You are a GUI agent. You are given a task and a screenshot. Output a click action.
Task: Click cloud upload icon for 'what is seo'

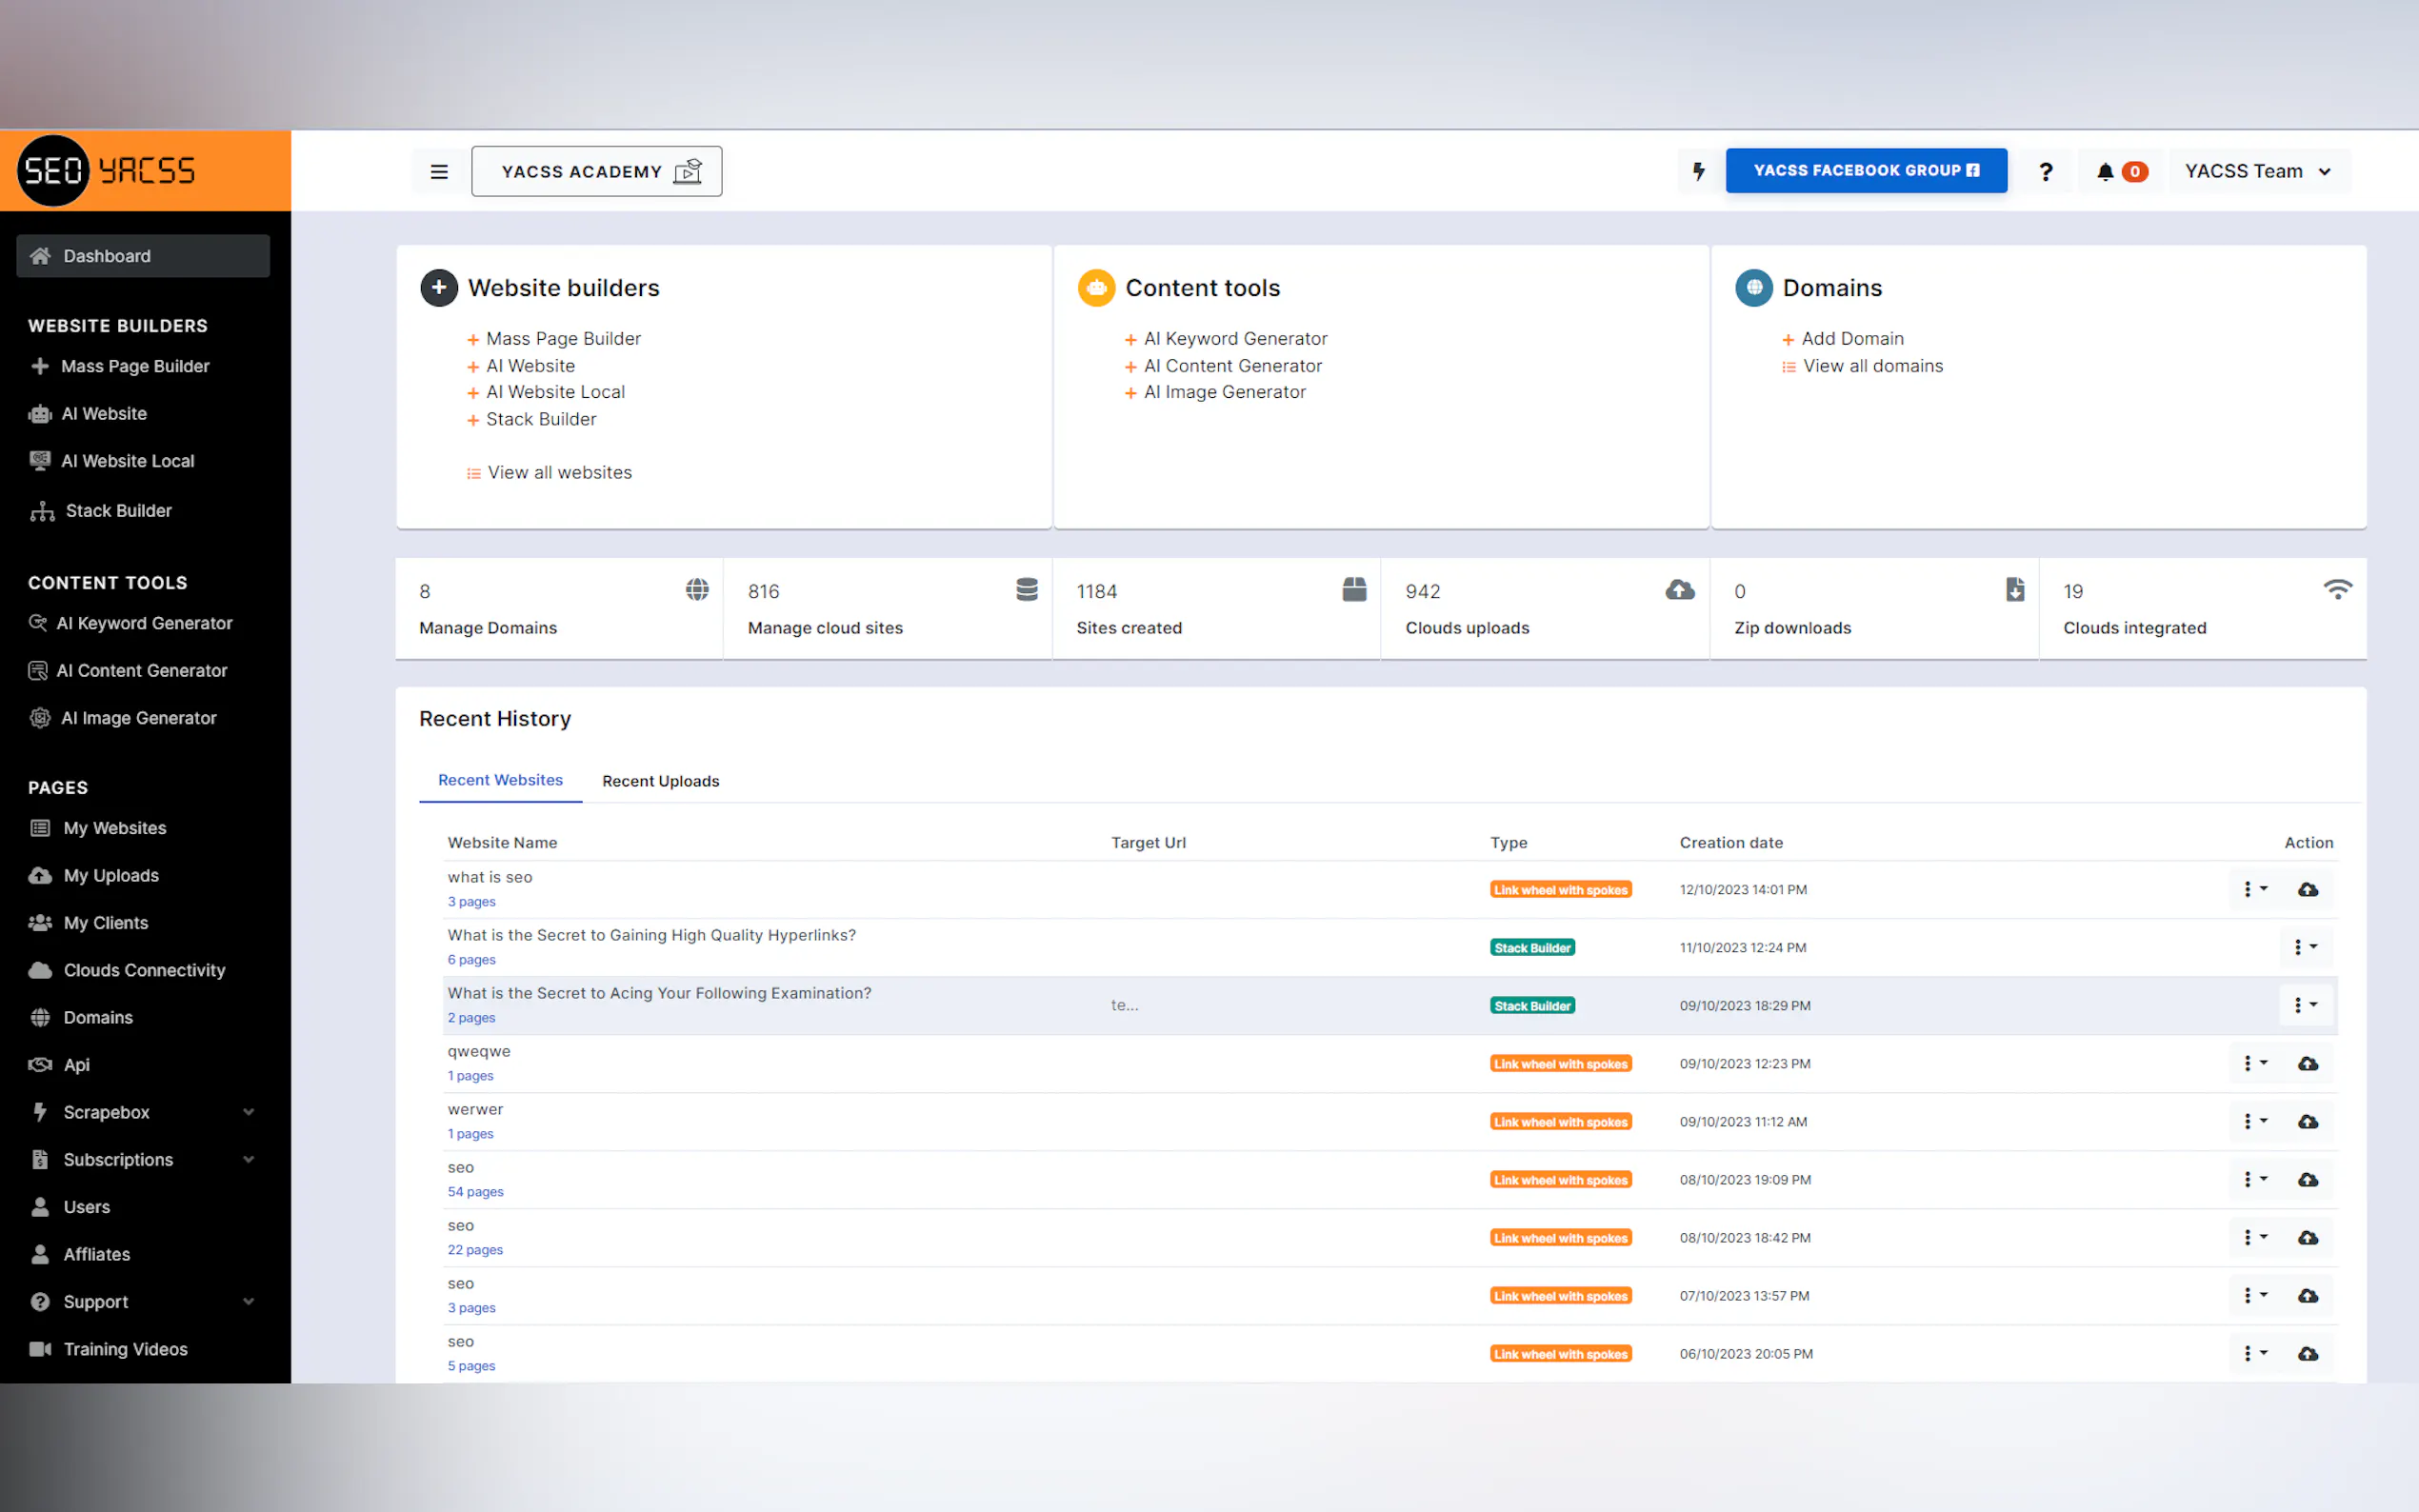(x=2307, y=889)
